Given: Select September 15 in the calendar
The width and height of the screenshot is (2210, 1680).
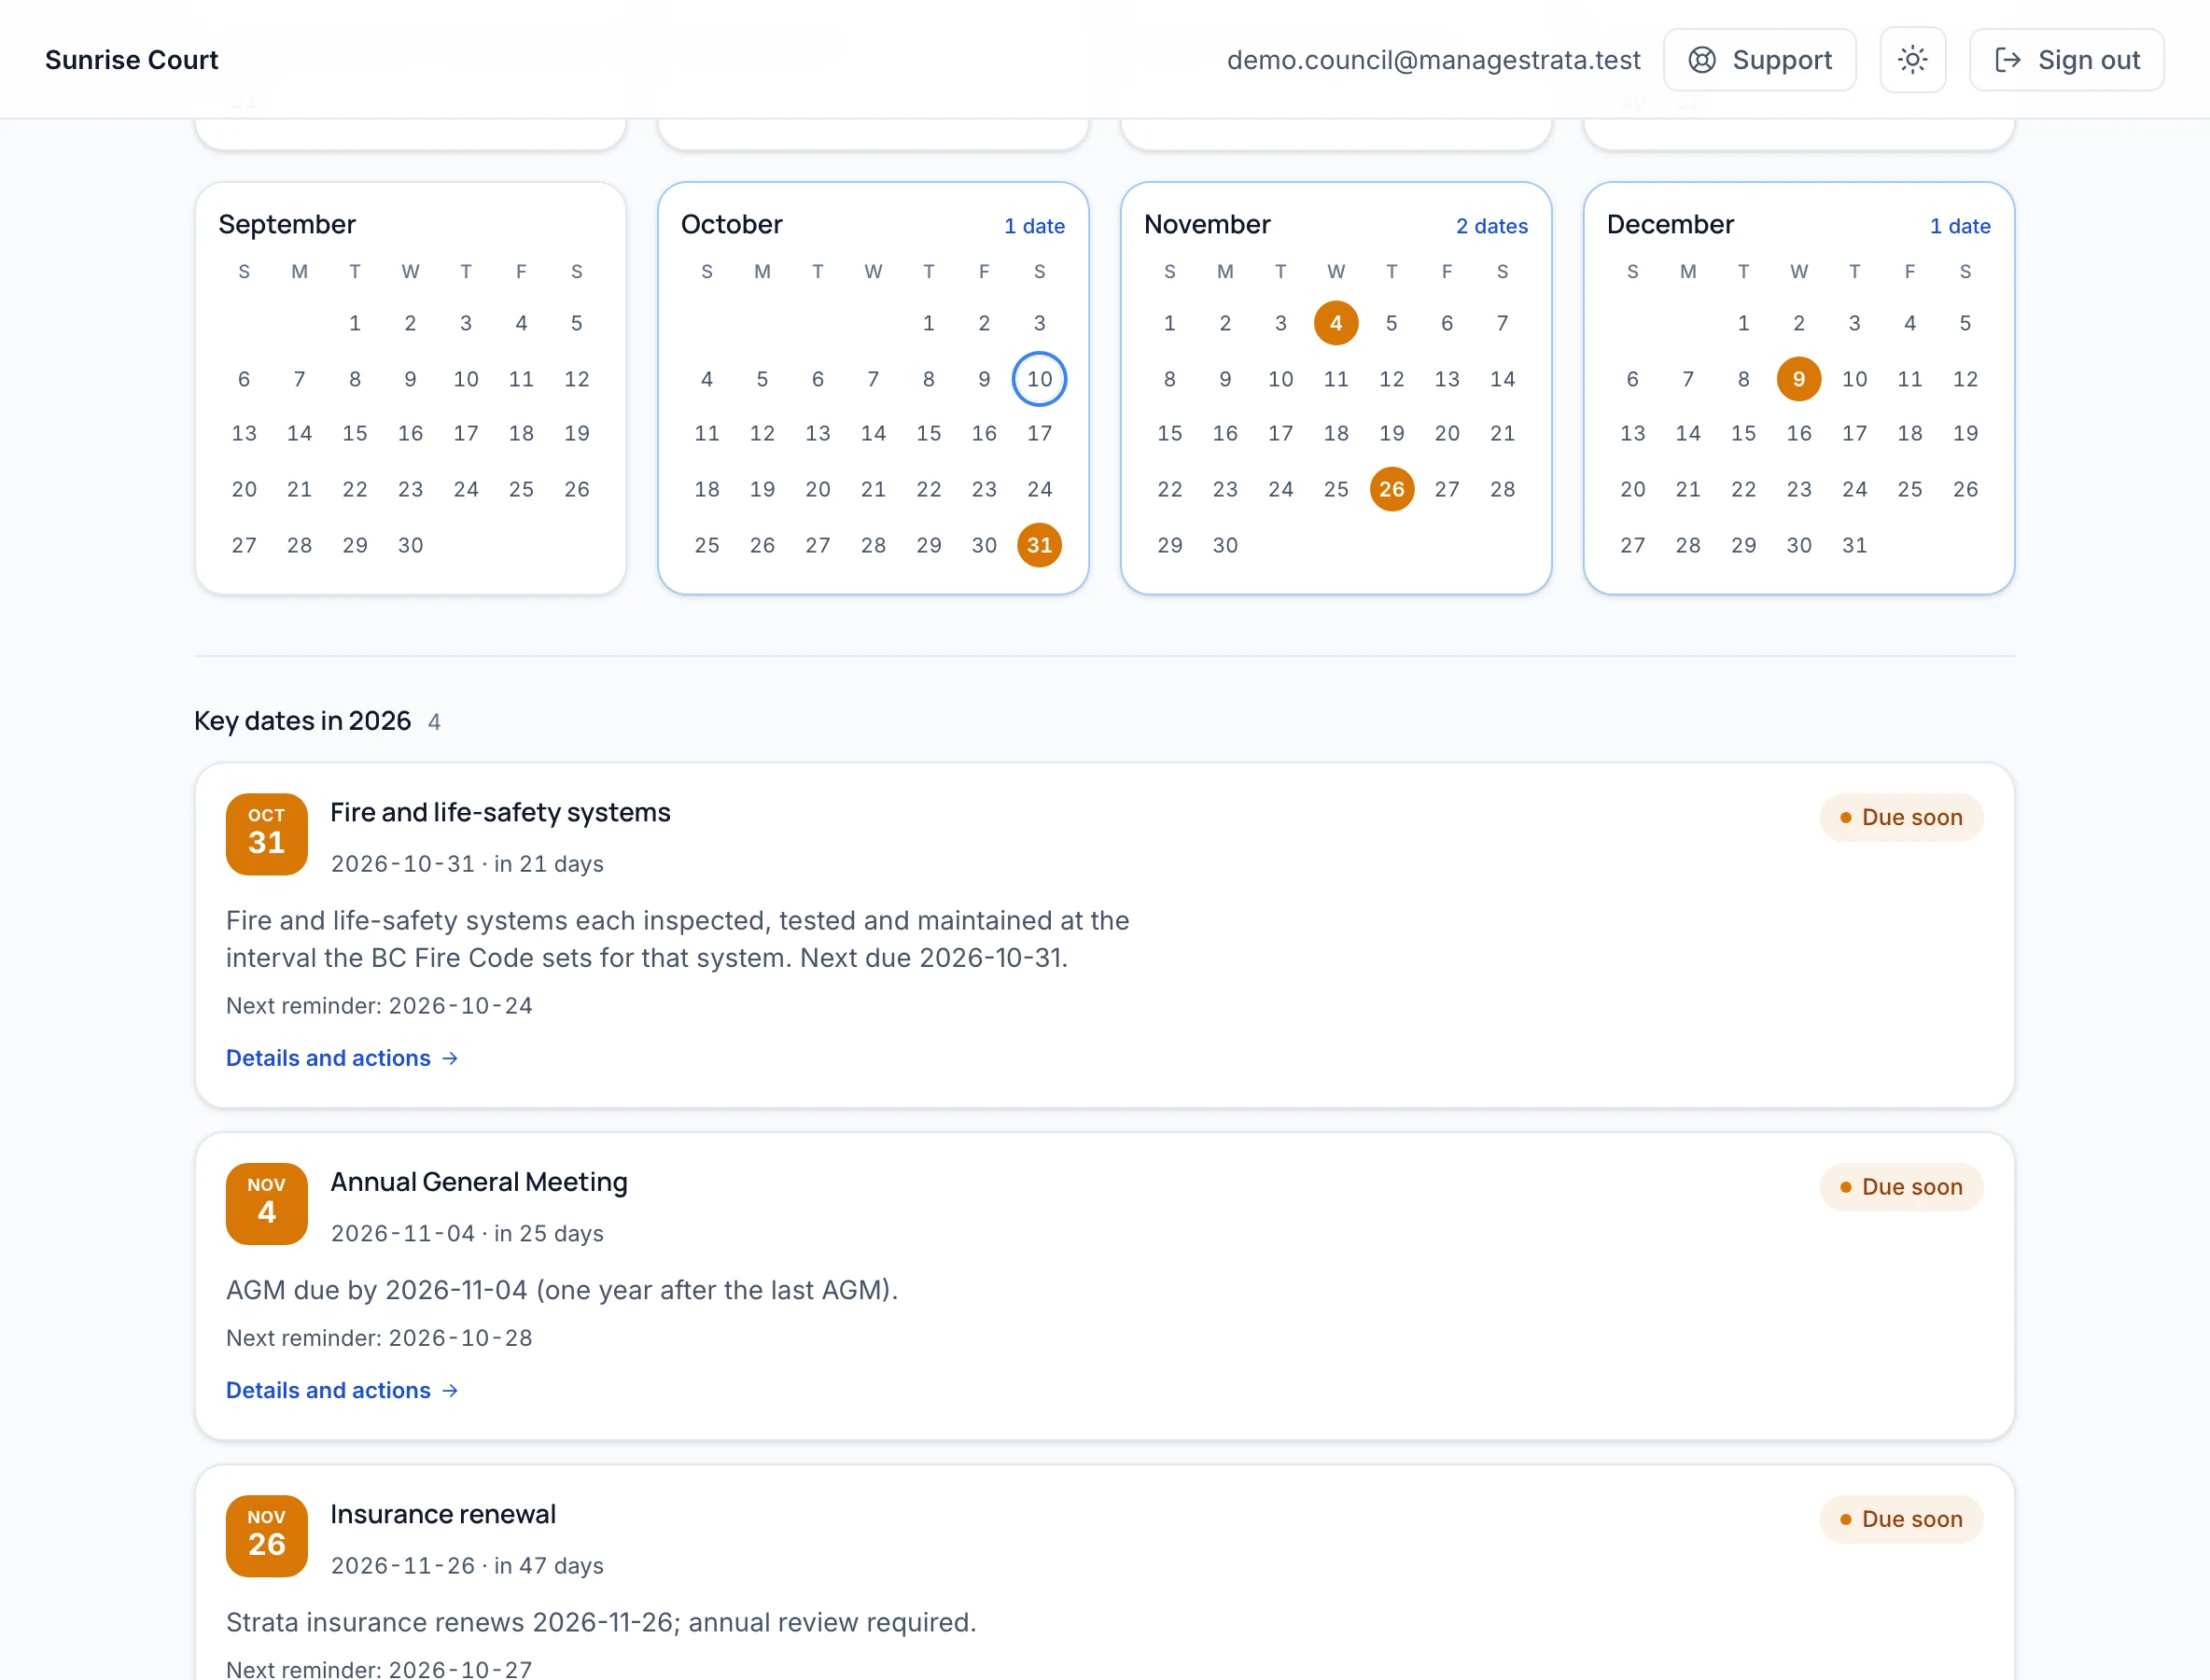Looking at the screenshot, I should coord(354,434).
